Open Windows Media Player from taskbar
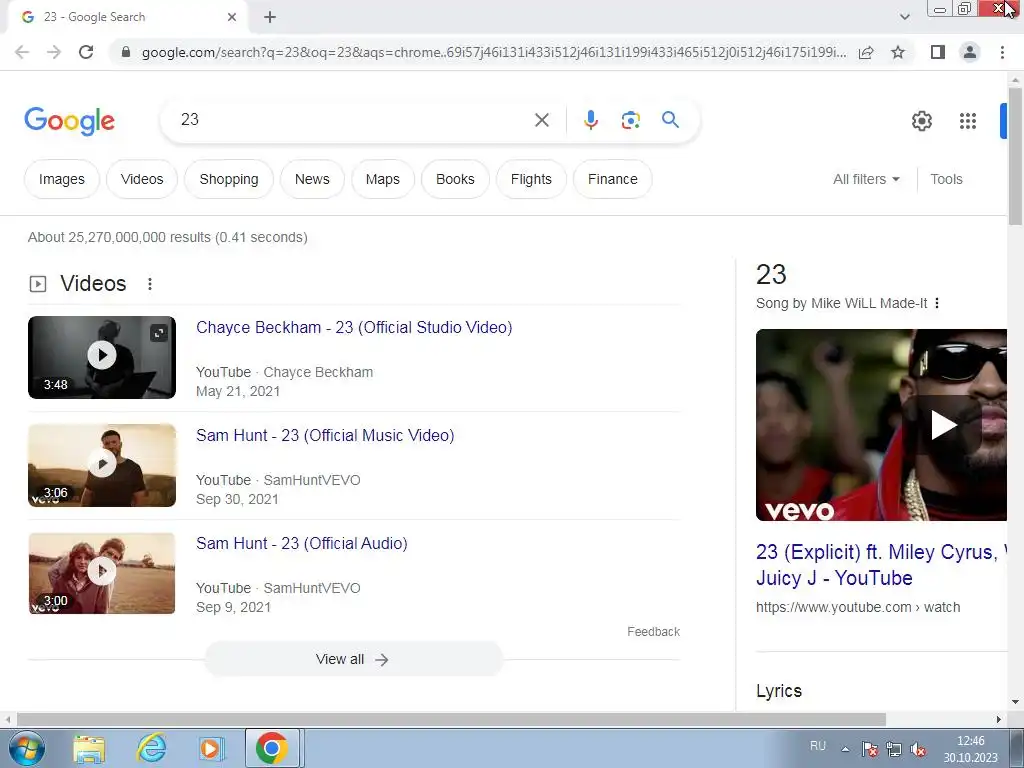Viewport: 1024px width, 768px height. coord(210,748)
